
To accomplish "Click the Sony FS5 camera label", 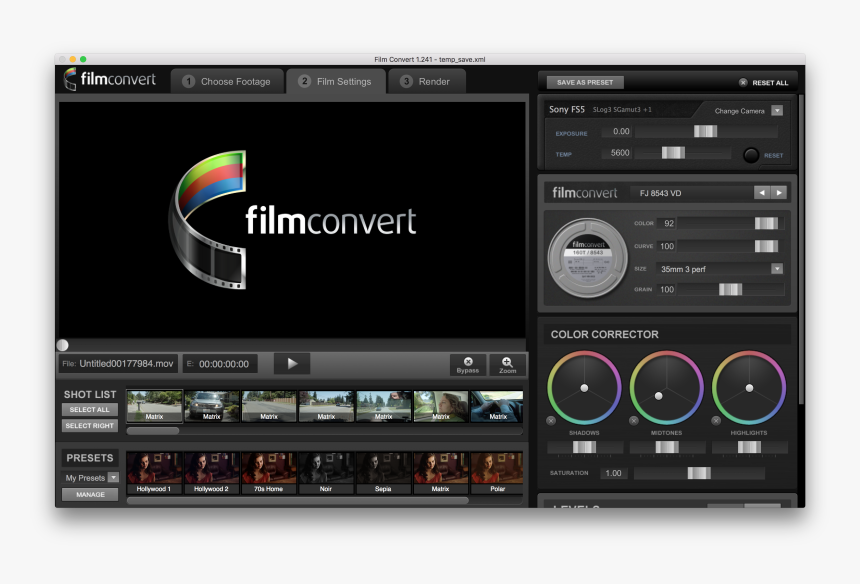I will tap(567, 109).
